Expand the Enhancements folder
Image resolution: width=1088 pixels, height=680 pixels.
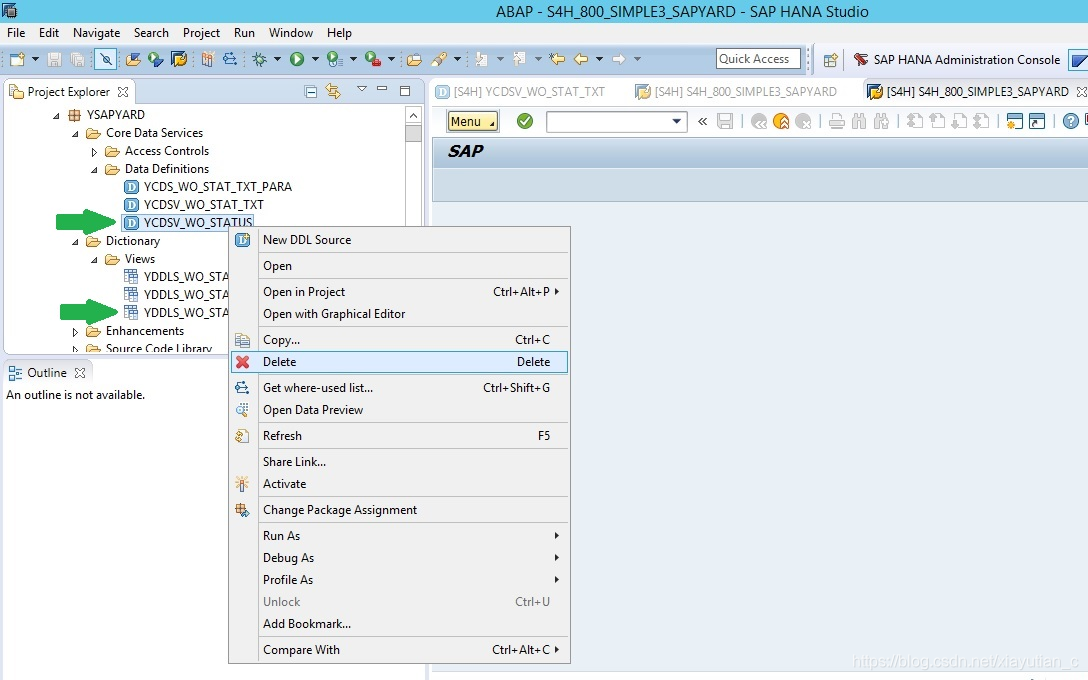click(76, 332)
